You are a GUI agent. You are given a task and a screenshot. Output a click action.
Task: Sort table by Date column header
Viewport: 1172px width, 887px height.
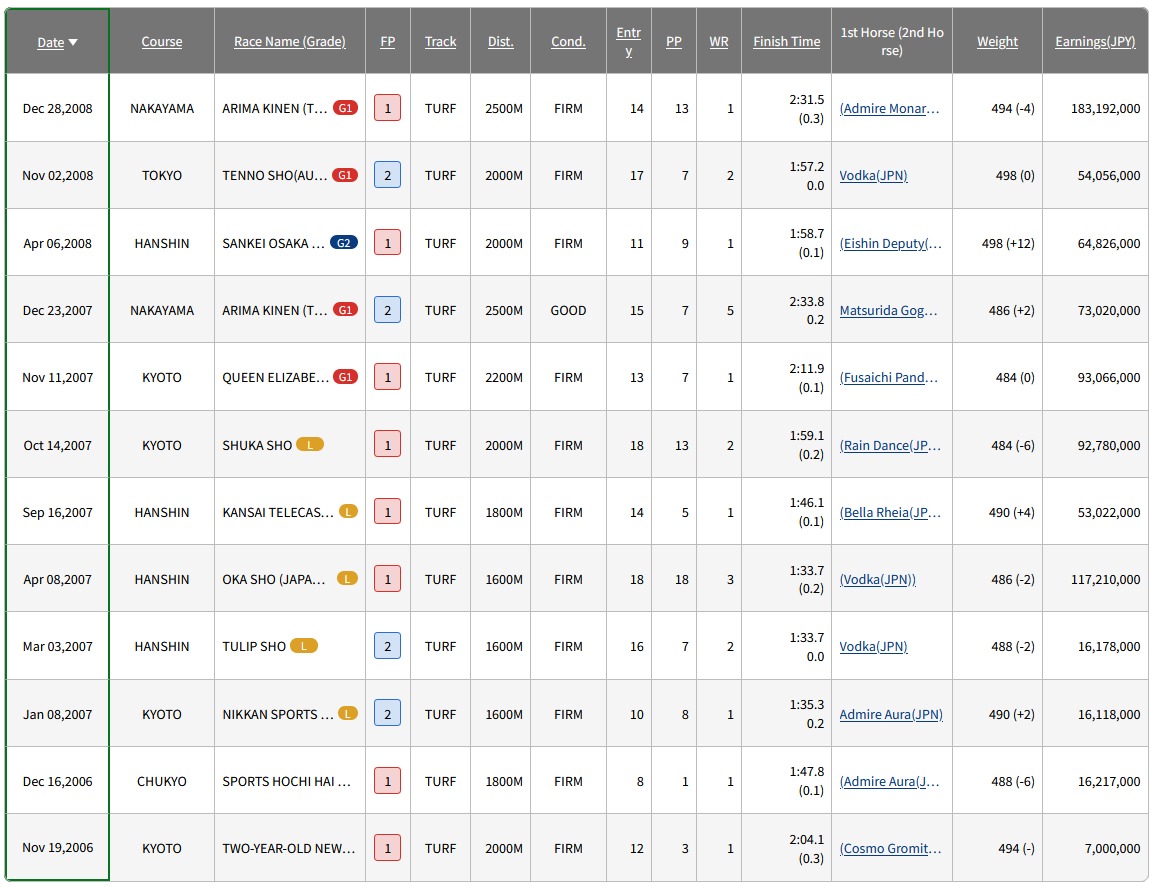click(51, 43)
